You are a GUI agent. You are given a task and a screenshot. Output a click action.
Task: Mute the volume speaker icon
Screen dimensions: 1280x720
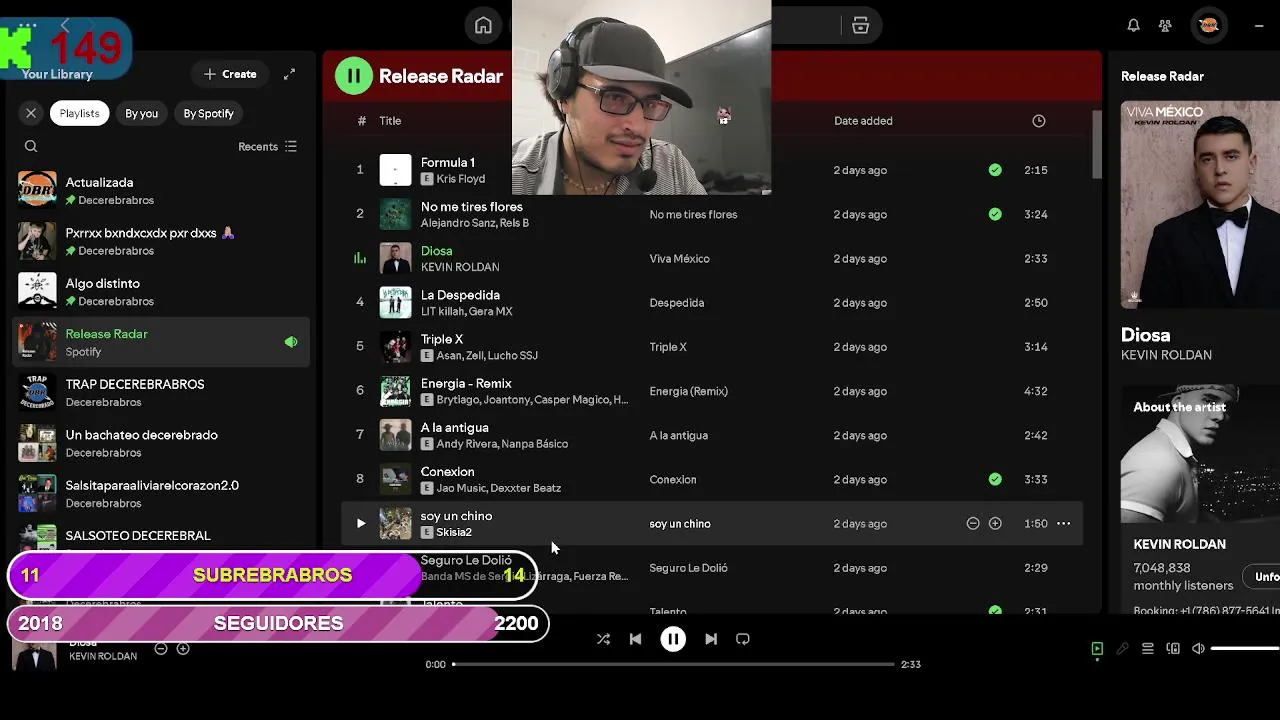(1198, 649)
